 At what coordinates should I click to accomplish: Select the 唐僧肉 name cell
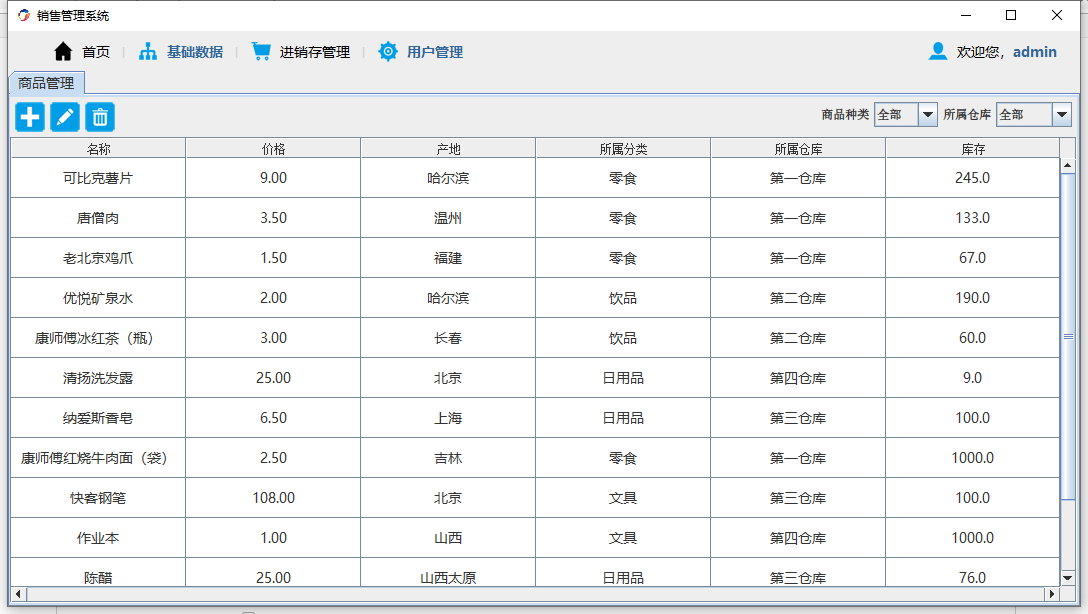98,218
